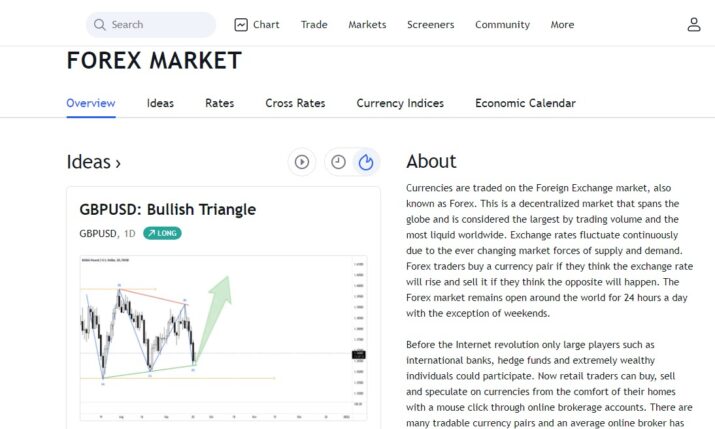Open the GBPUSD chart thumbnail
This screenshot has height=429, width=715.
click(x=223, y=338)
